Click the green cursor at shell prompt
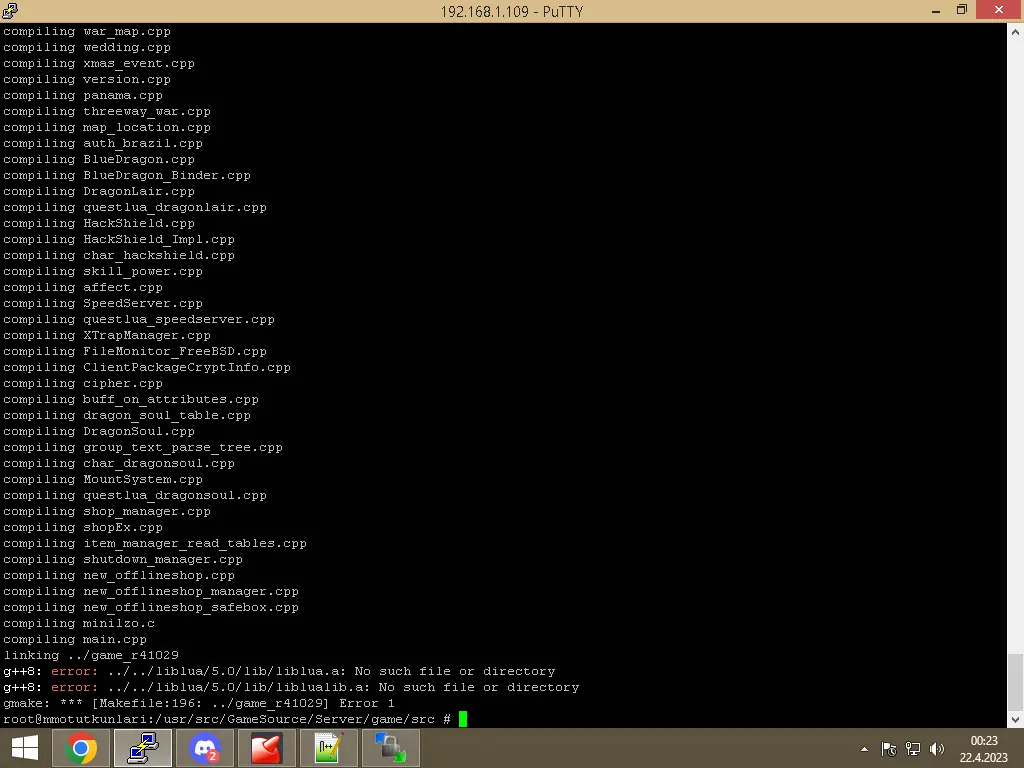The image size is (1024, 768). [x=463, y=719]
